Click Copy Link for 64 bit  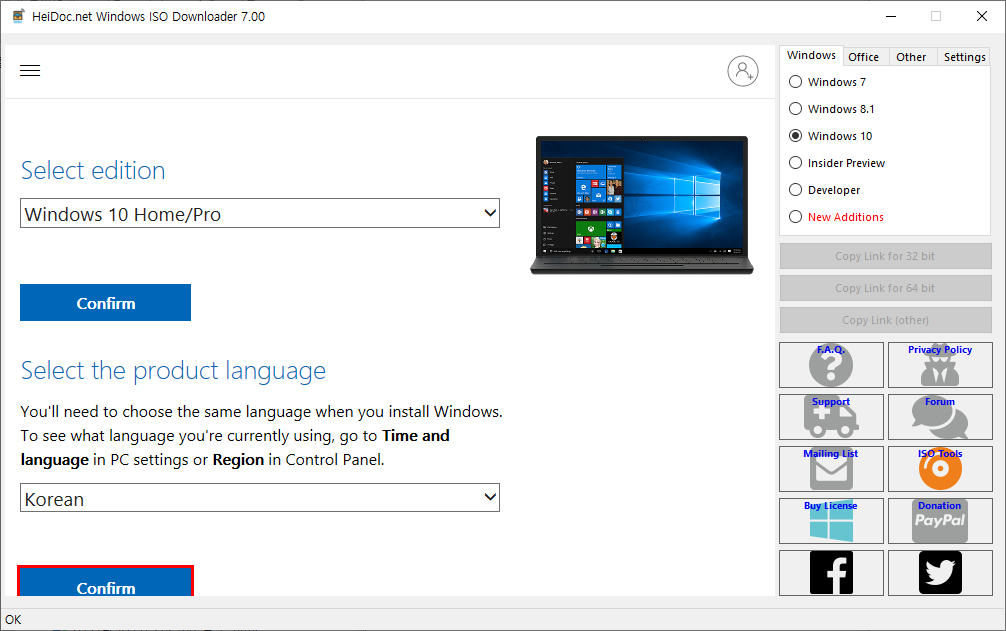[x=885, y=288]
